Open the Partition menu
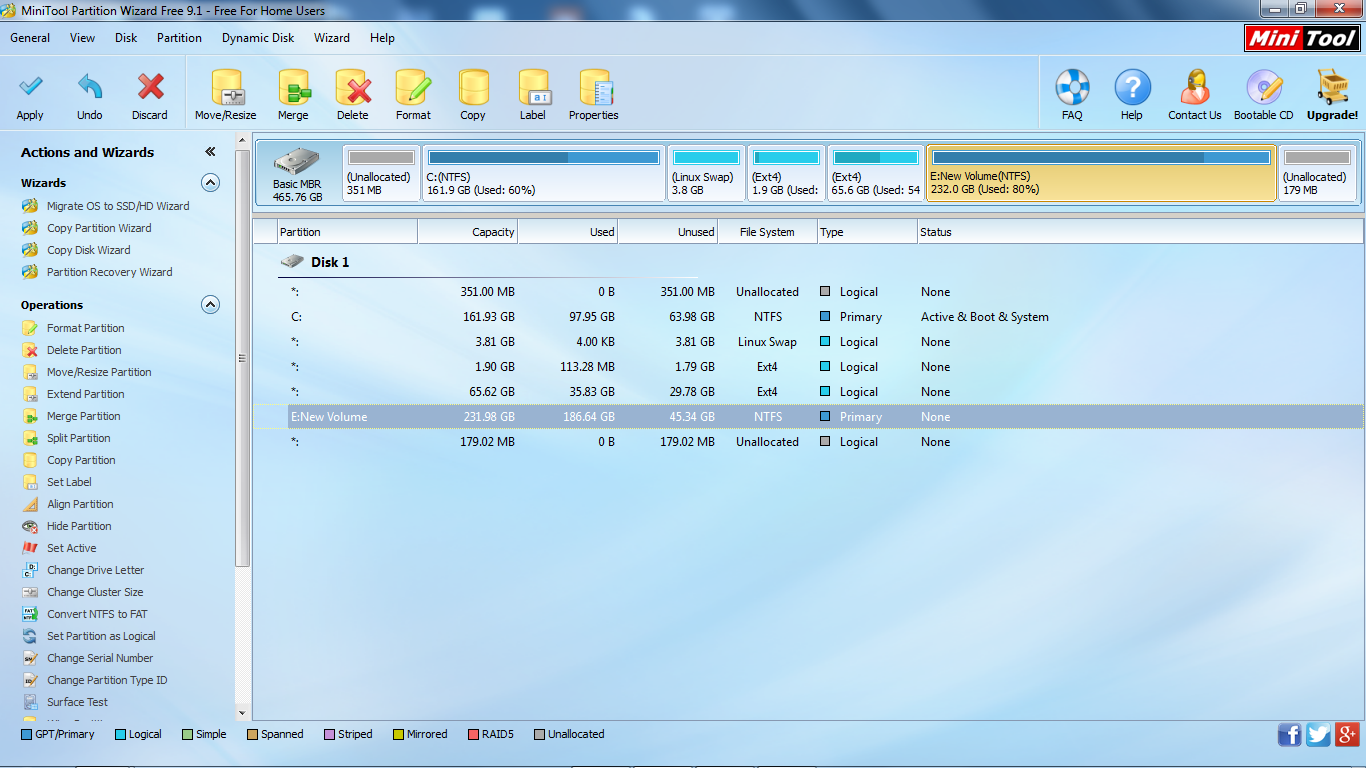1366x768 pixels. (x=179, y=38)
